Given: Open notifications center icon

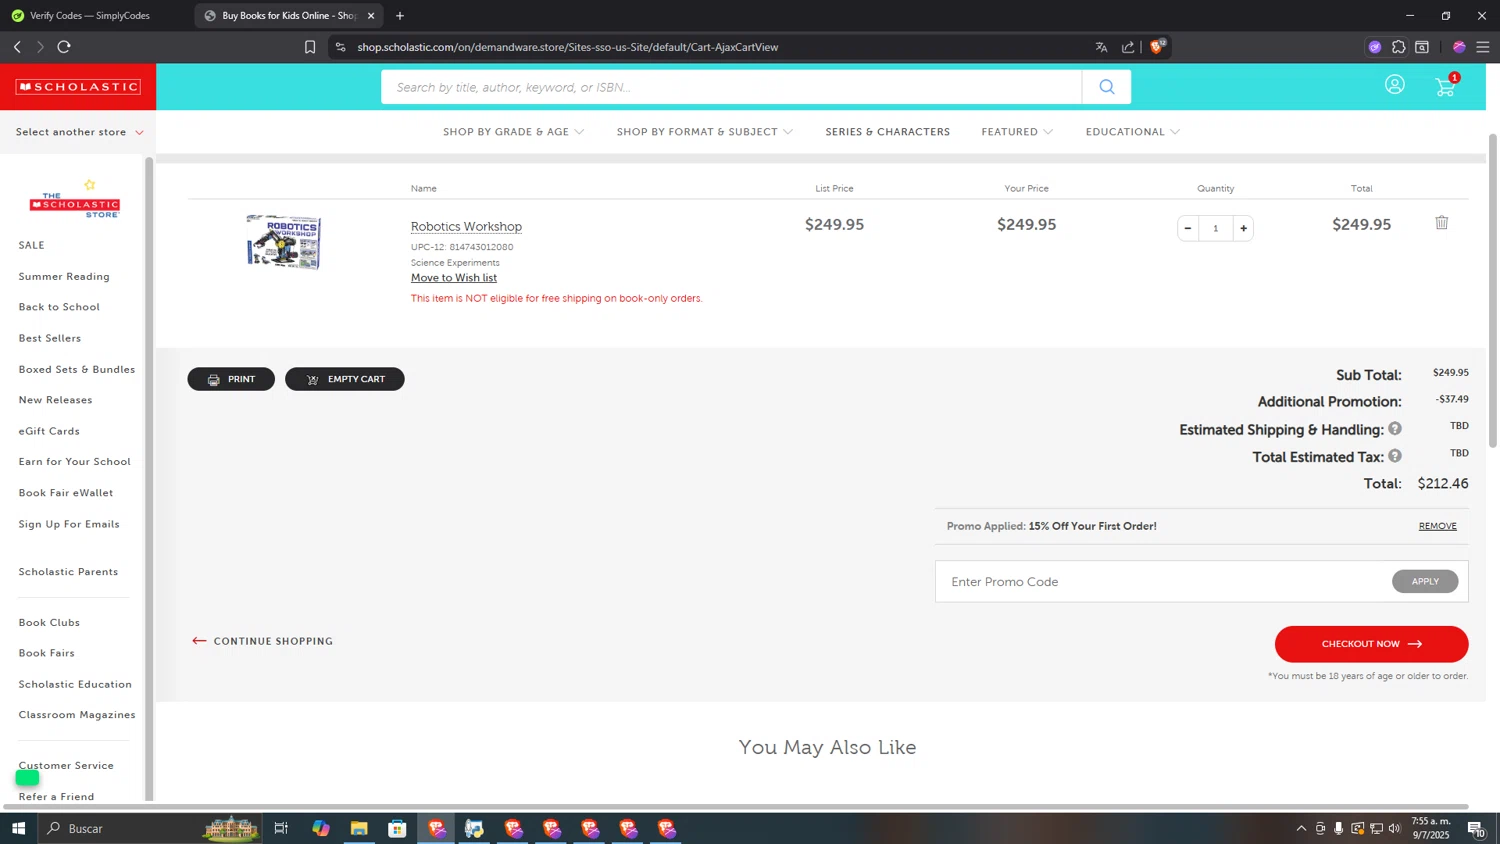Looking at the screenshot, I should 1476,828.
